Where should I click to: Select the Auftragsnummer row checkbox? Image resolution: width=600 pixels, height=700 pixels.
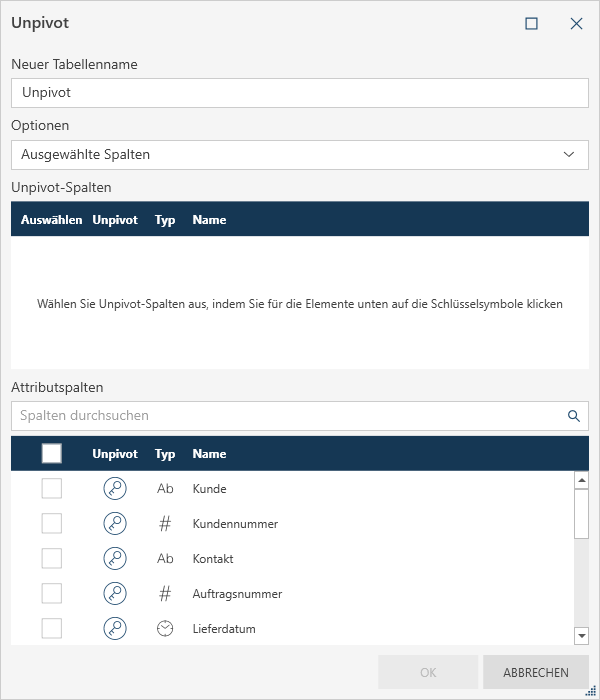coord(52,594)
